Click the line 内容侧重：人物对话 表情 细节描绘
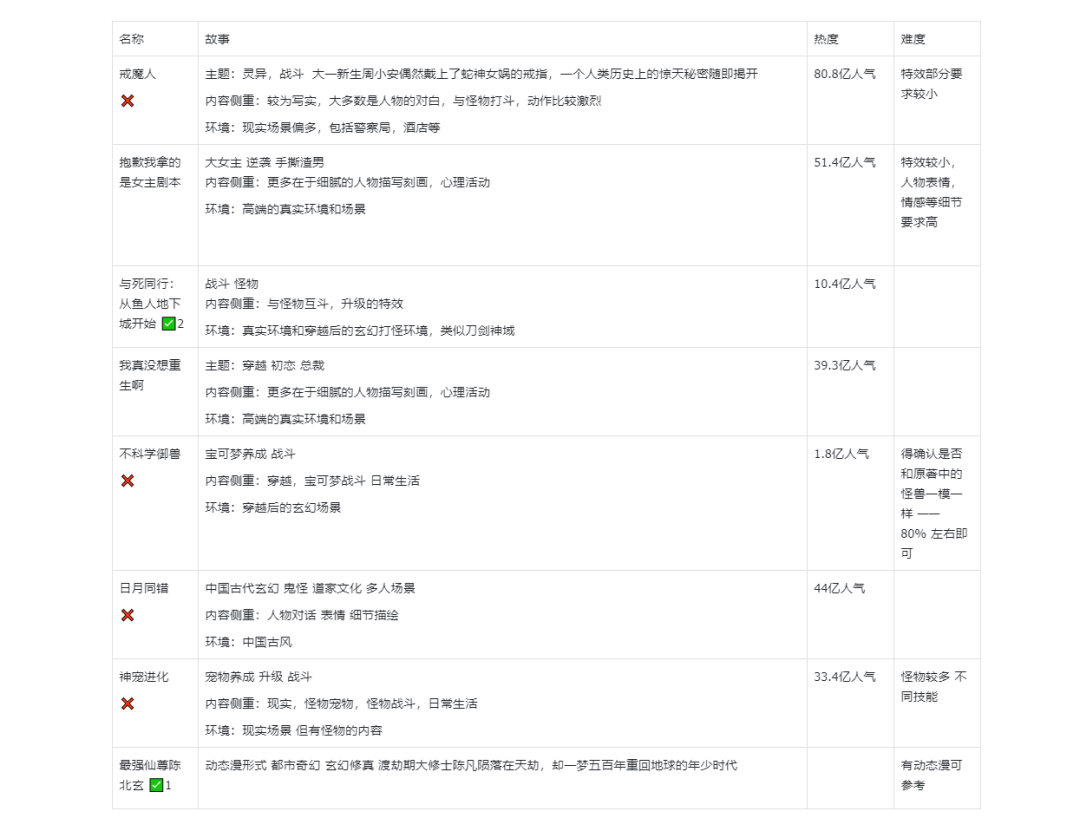The width and height of the screenshot is (1080, 831). (302, 615)
